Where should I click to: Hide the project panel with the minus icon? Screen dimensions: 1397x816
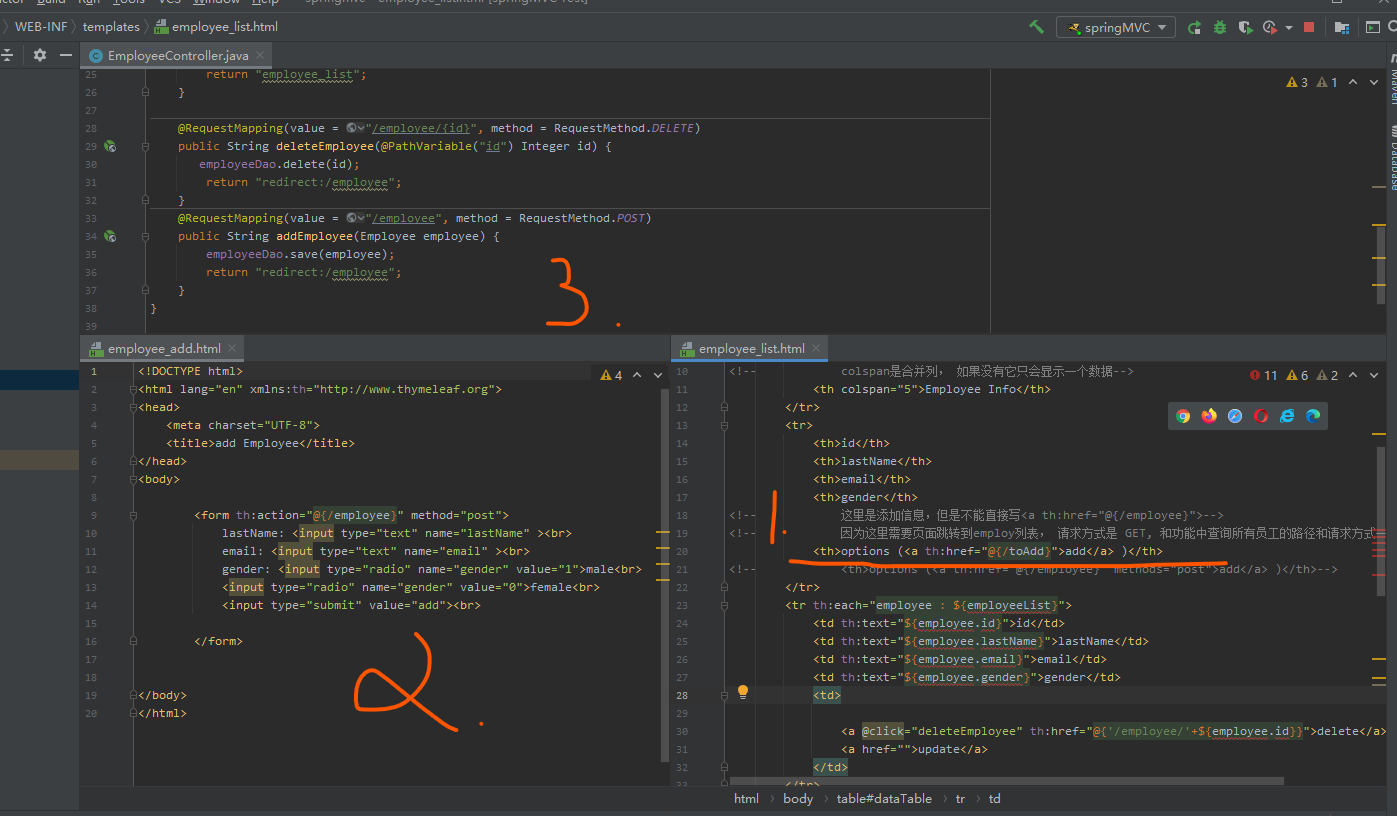pos(66,55)
